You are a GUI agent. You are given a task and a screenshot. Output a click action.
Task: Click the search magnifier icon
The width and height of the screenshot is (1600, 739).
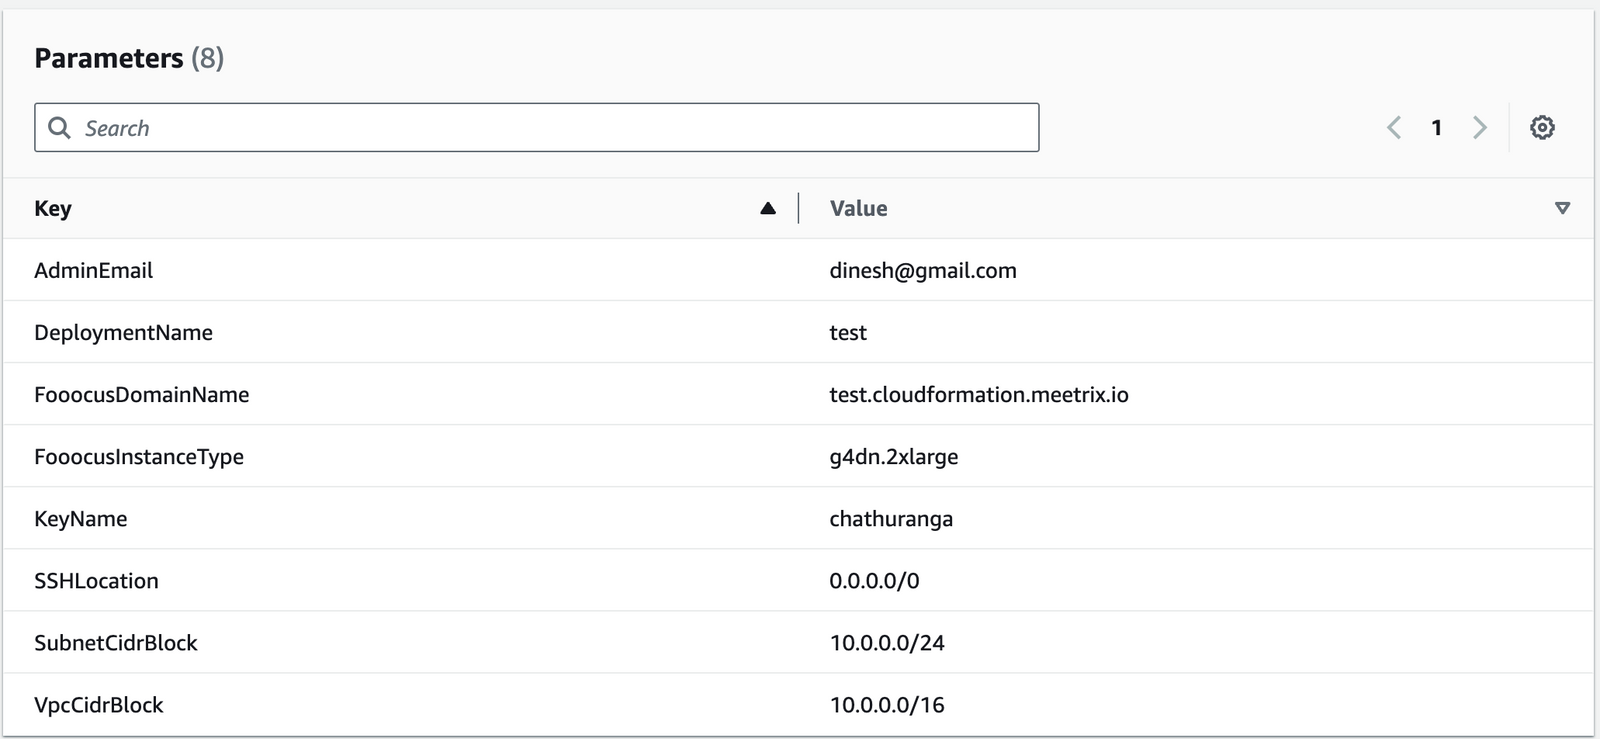pyautogui.click(x=60, y=128)
